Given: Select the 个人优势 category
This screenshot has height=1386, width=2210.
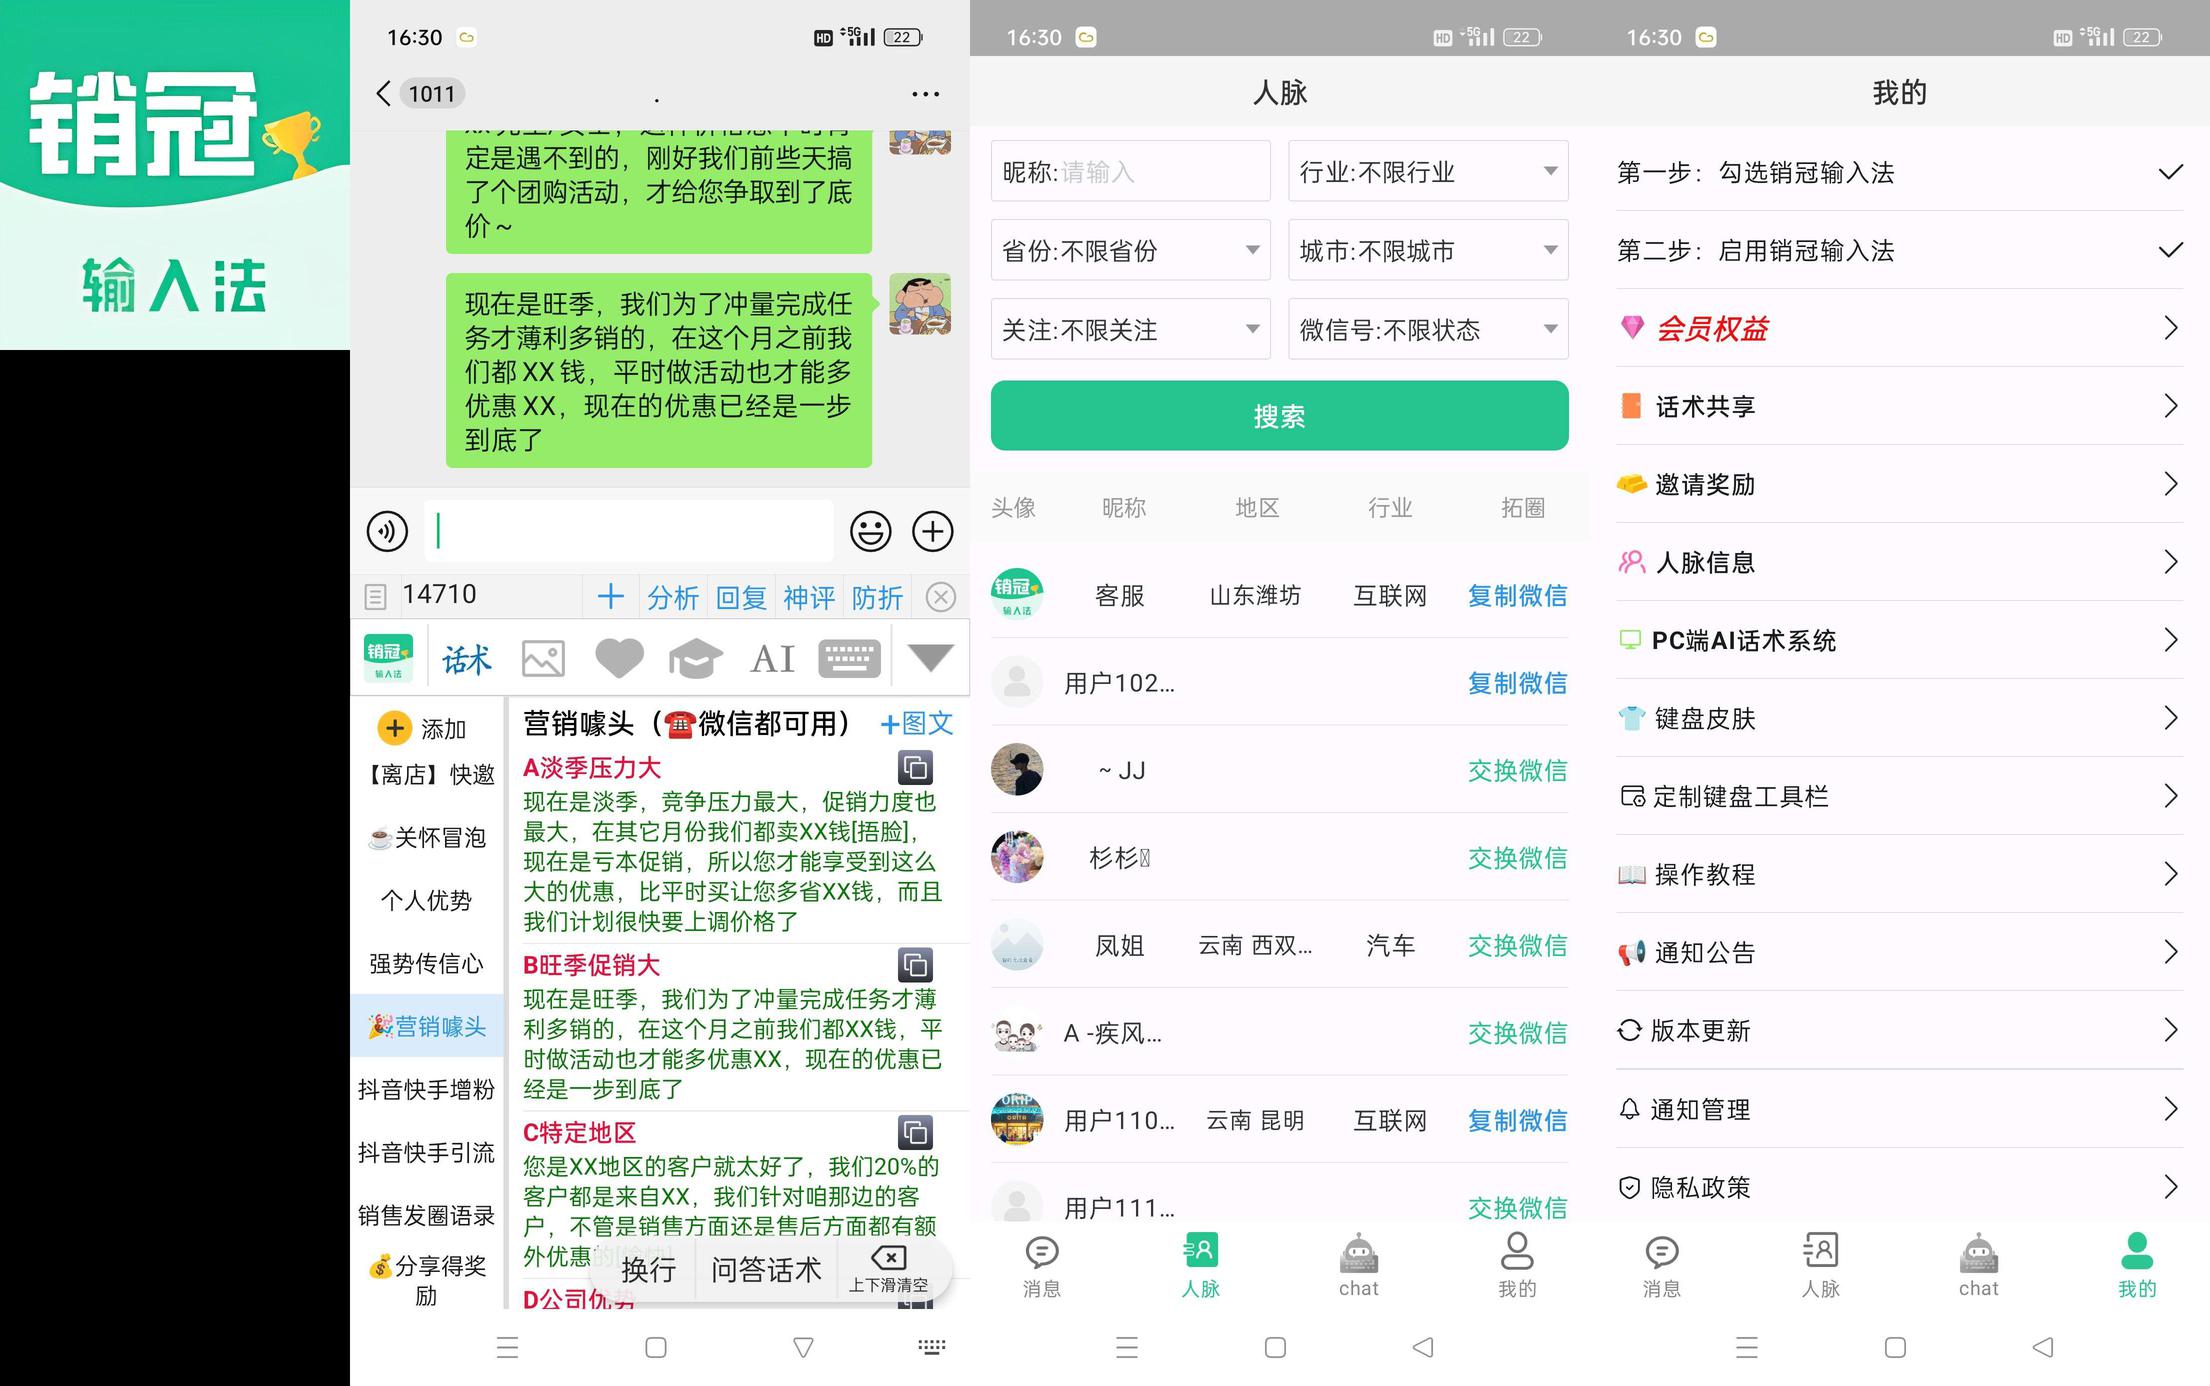Looking at the screenshot, I should click(427, 900).
